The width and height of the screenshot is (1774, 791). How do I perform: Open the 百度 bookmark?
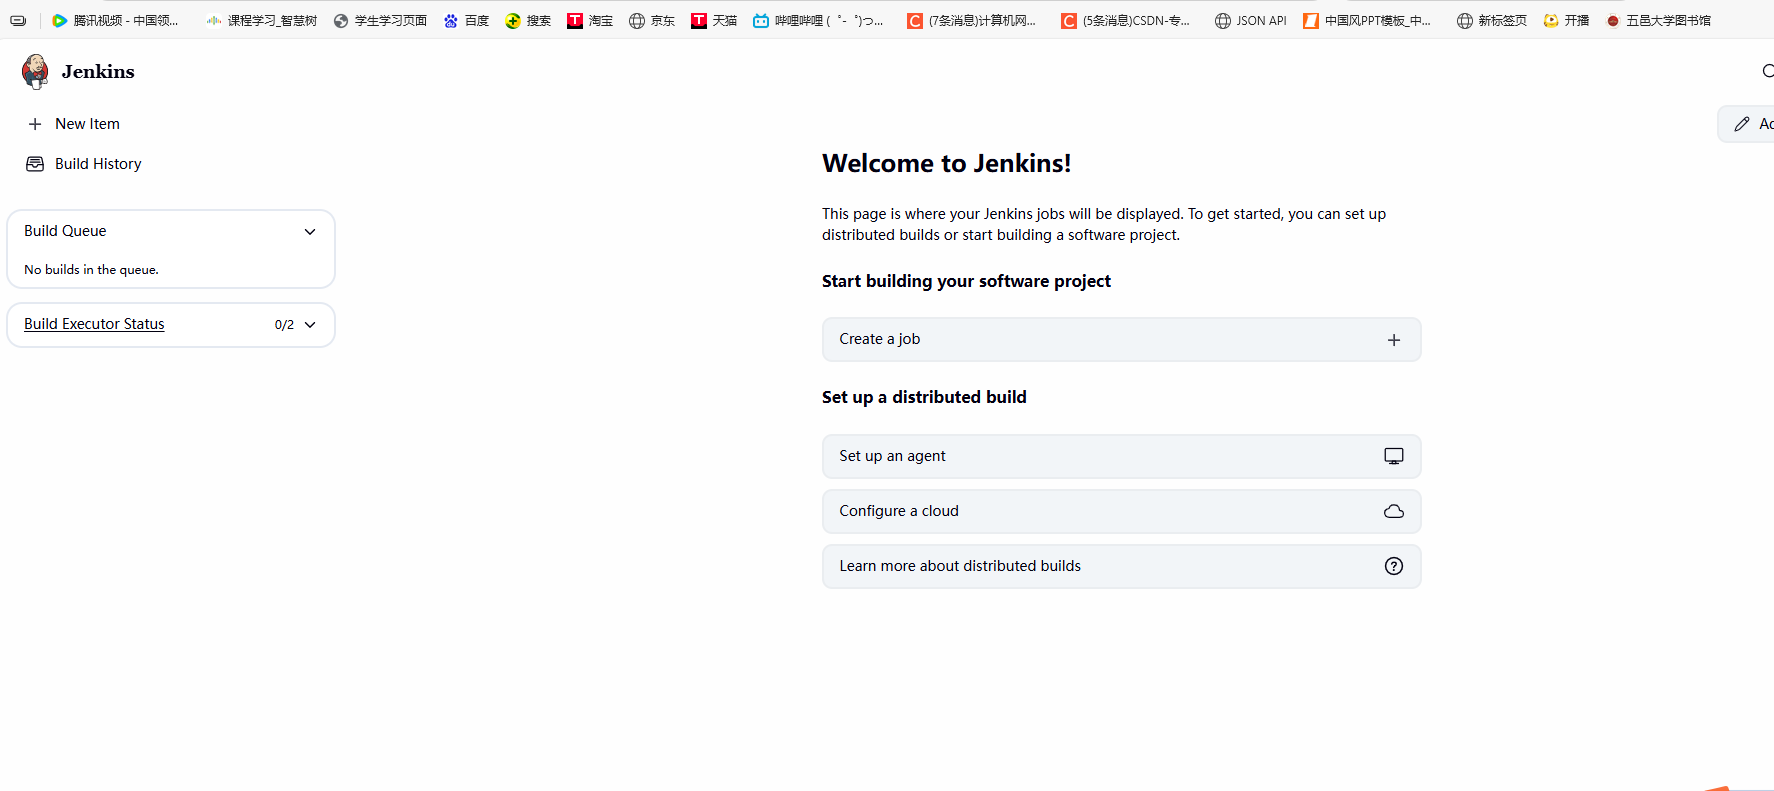coord(466,20)
